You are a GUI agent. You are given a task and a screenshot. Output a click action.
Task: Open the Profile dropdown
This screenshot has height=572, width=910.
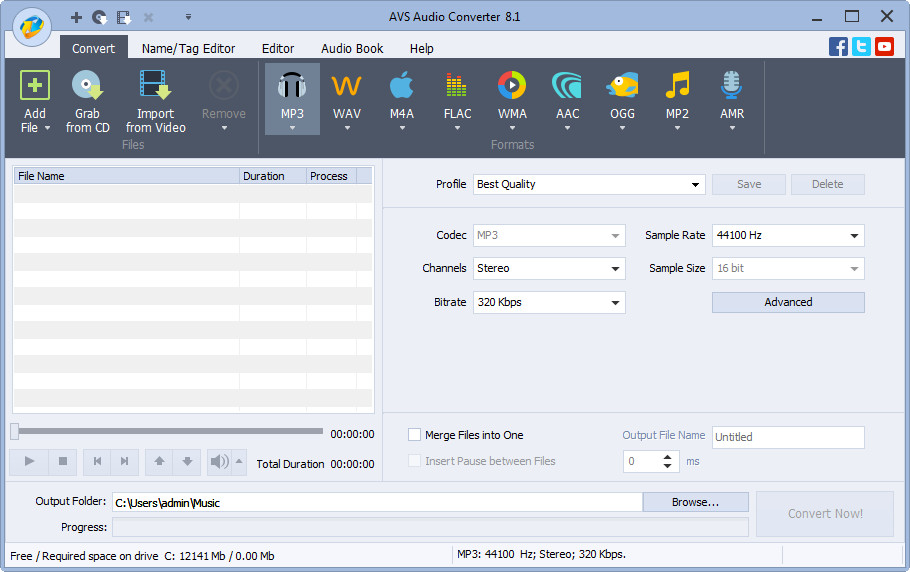(695, 184)
